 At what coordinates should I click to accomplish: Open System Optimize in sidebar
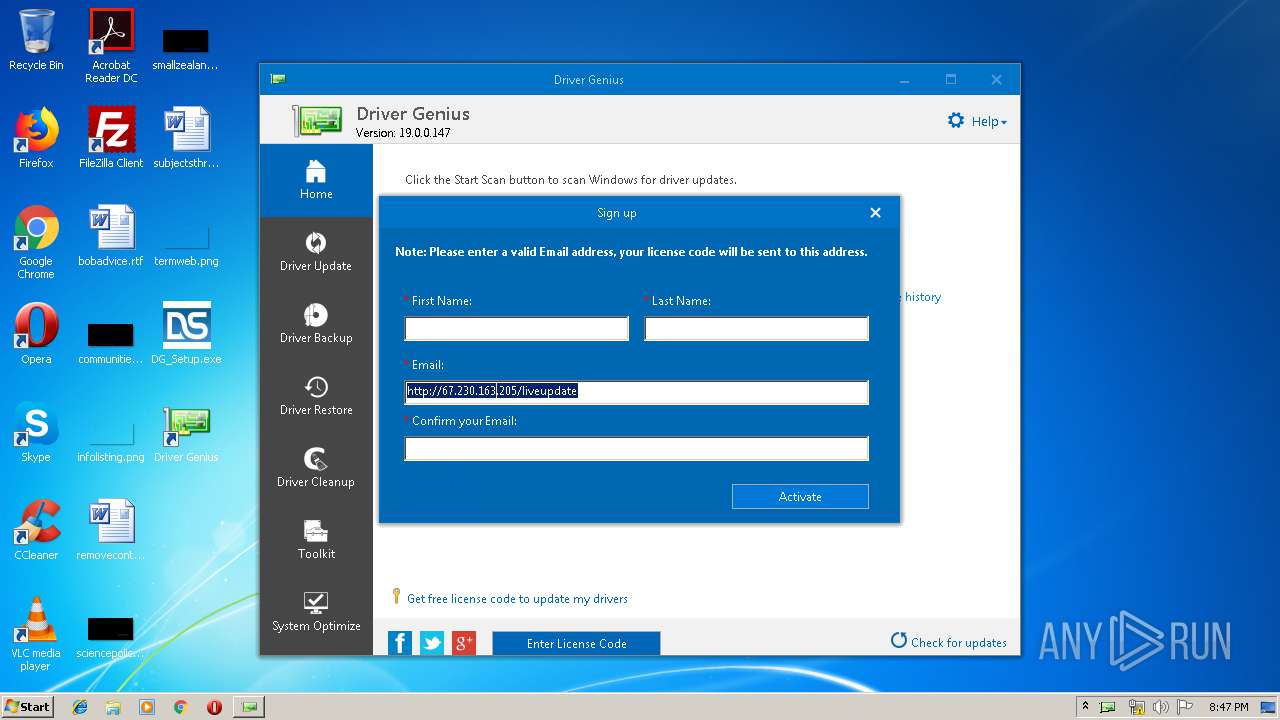tap(316, 612)
